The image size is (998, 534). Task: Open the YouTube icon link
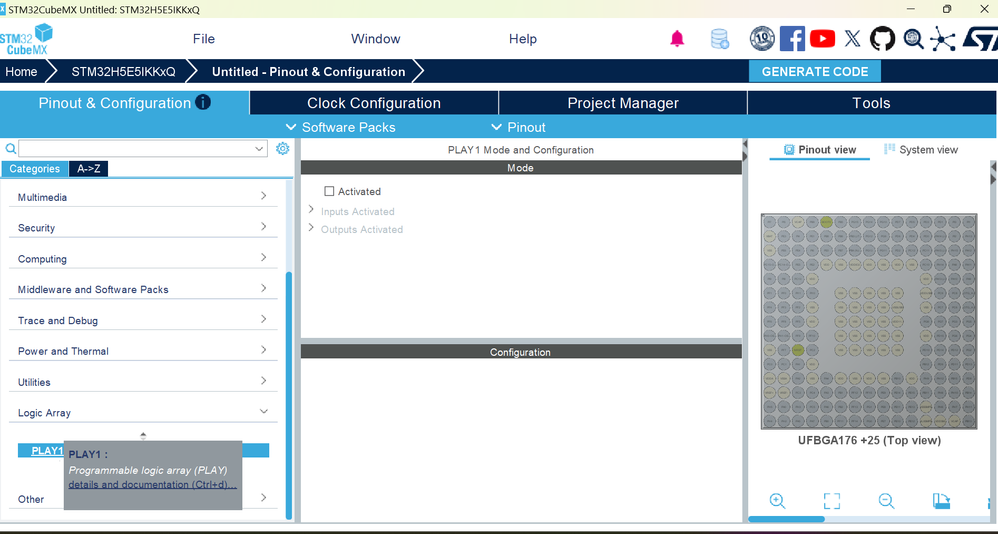click(x=822, y=39)
